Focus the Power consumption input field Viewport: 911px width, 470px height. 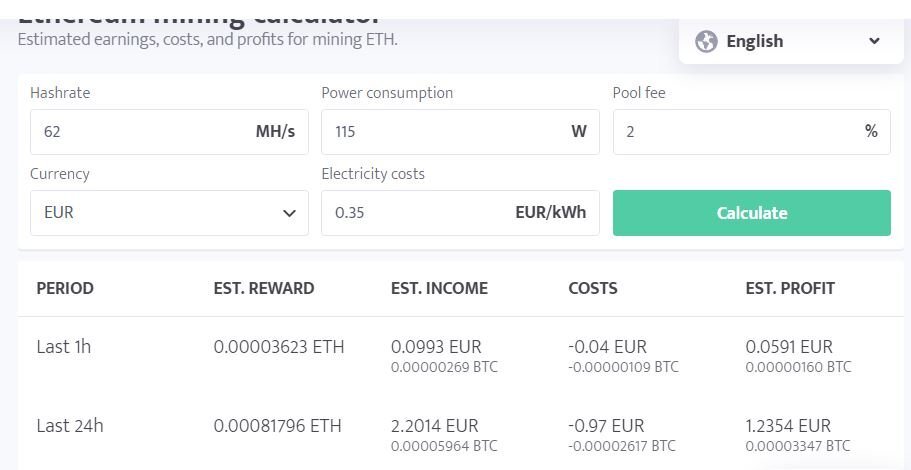(460, 132)
